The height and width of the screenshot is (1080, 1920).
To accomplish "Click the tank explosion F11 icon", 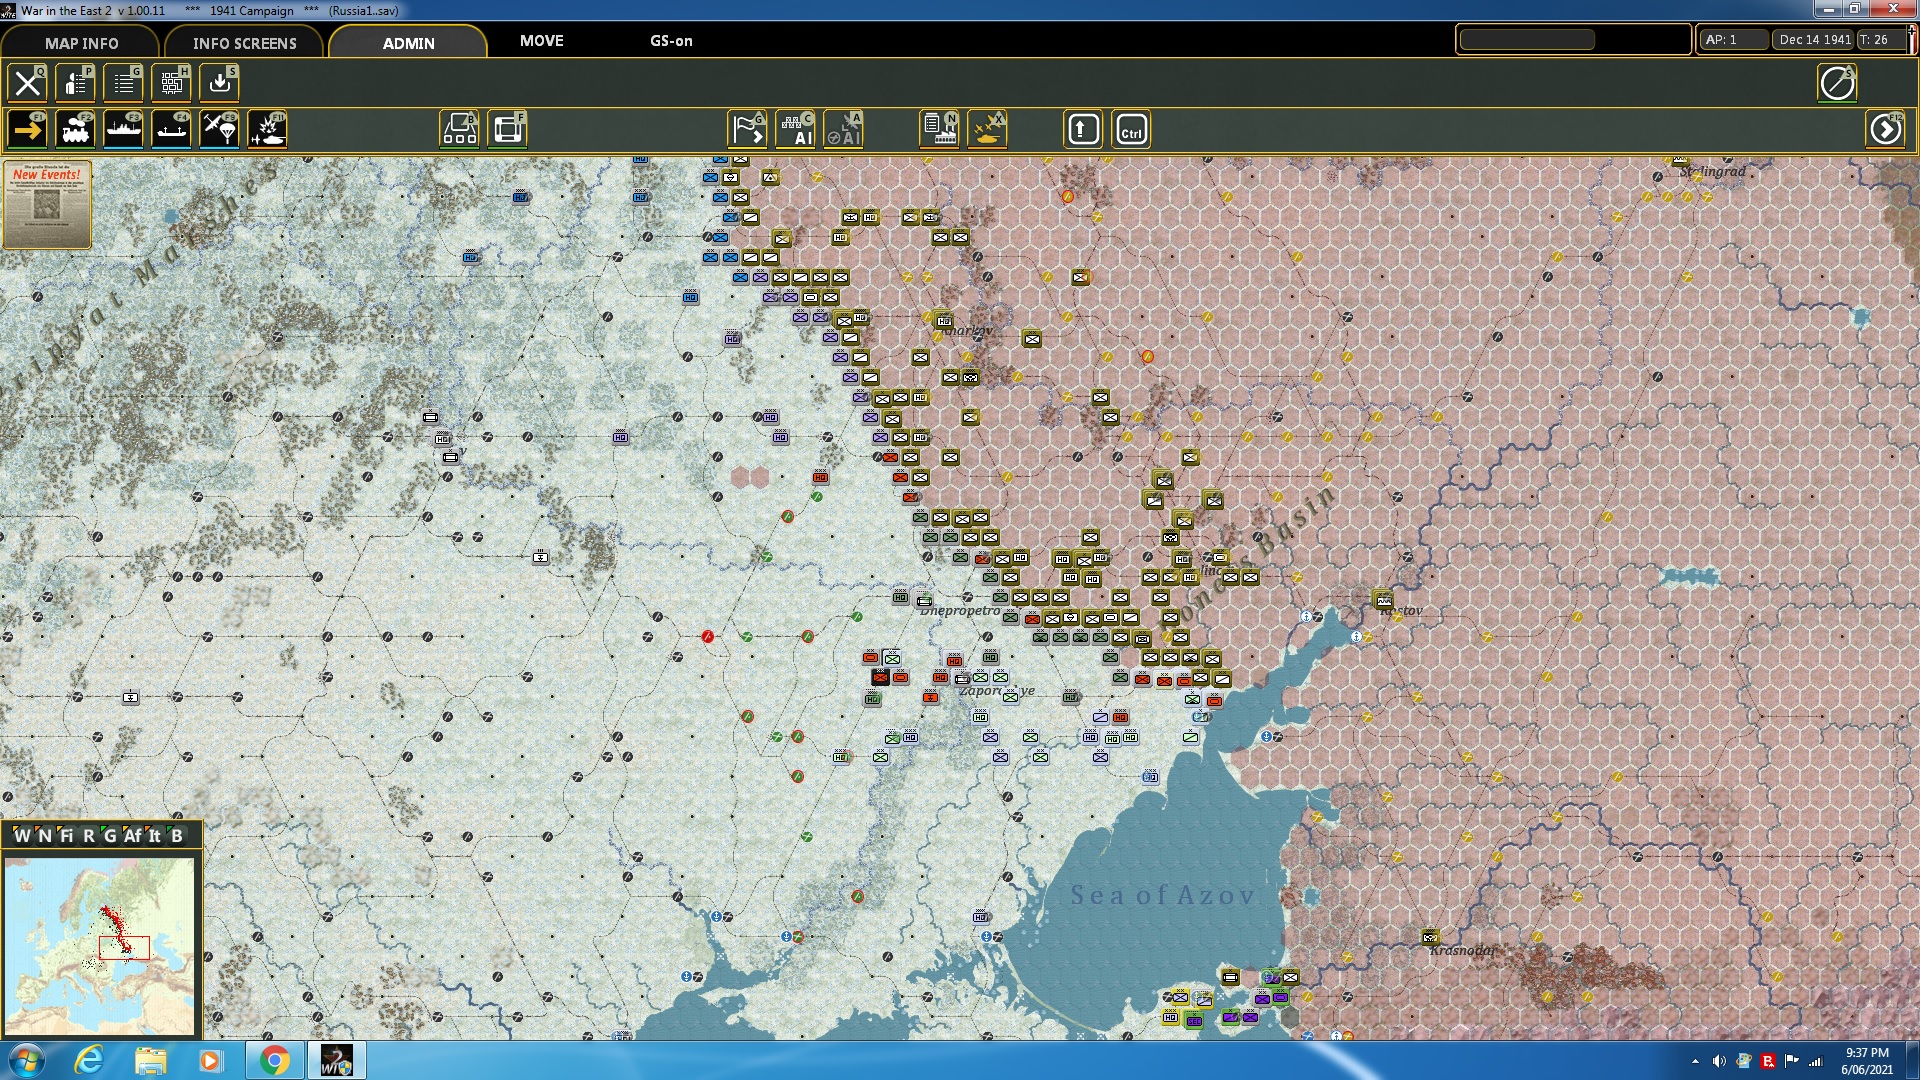I will [268, 130].
